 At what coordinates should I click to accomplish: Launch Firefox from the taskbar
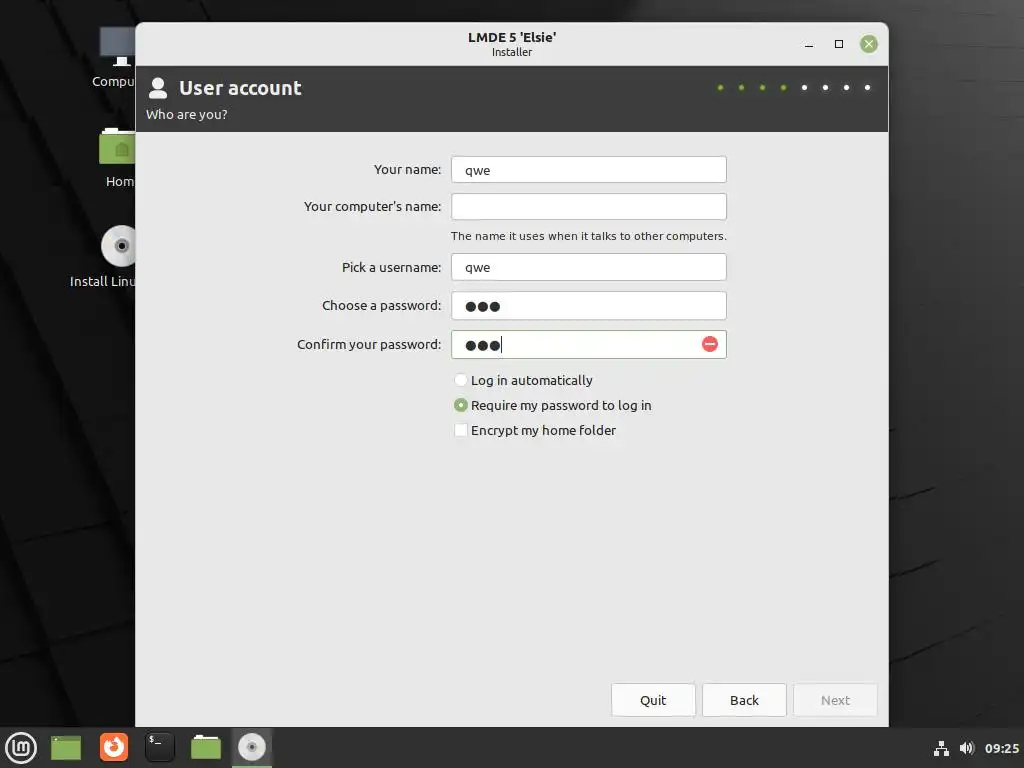point(114,747)
